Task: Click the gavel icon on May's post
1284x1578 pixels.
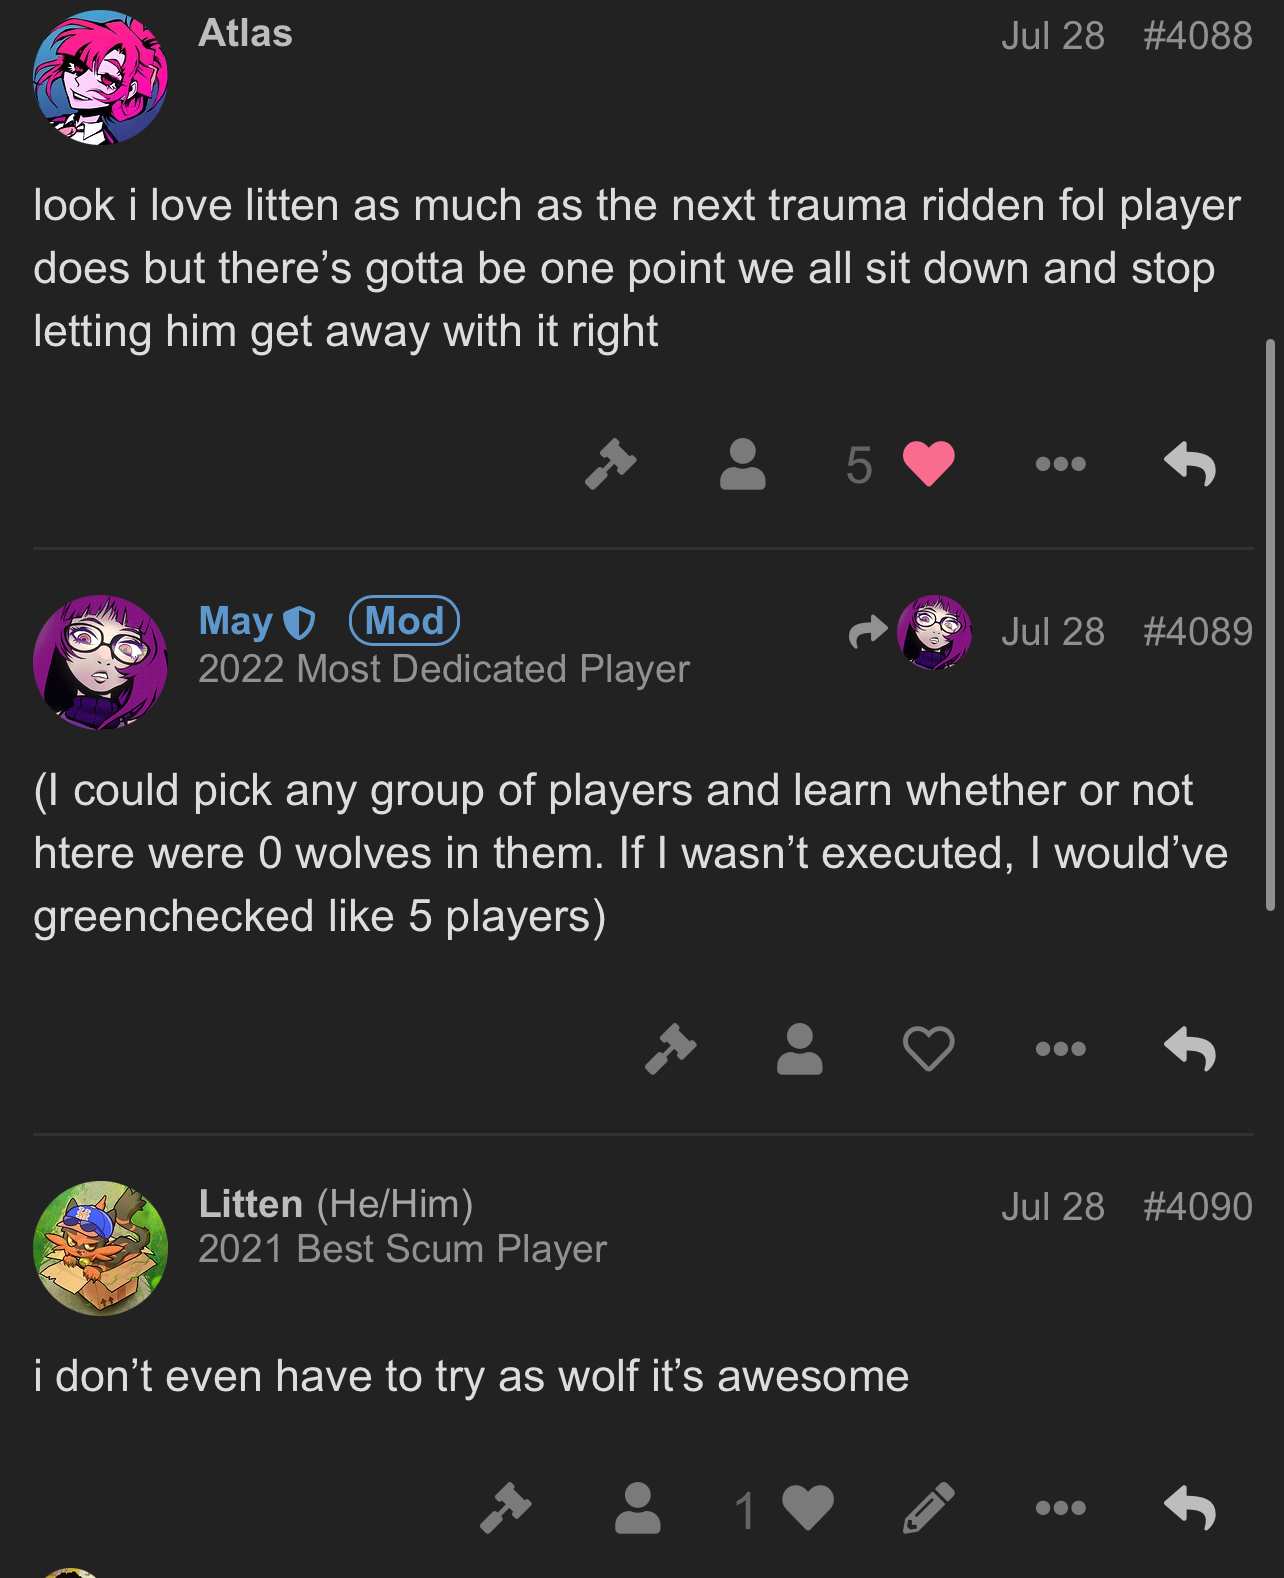Action: tap(671, 1049)
